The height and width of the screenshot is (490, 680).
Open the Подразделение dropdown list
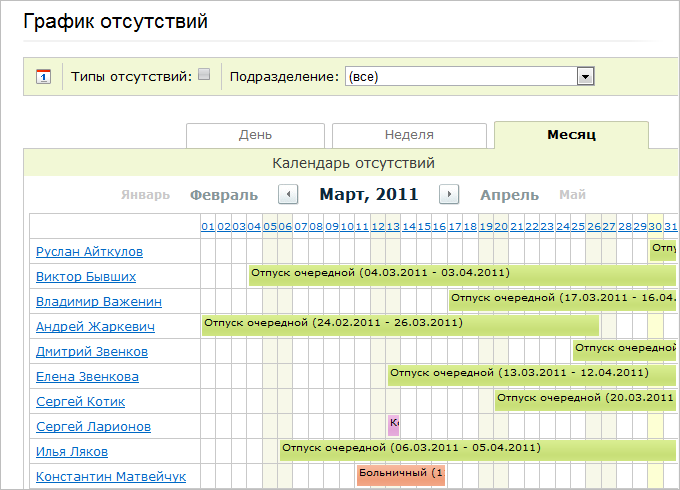586,76
